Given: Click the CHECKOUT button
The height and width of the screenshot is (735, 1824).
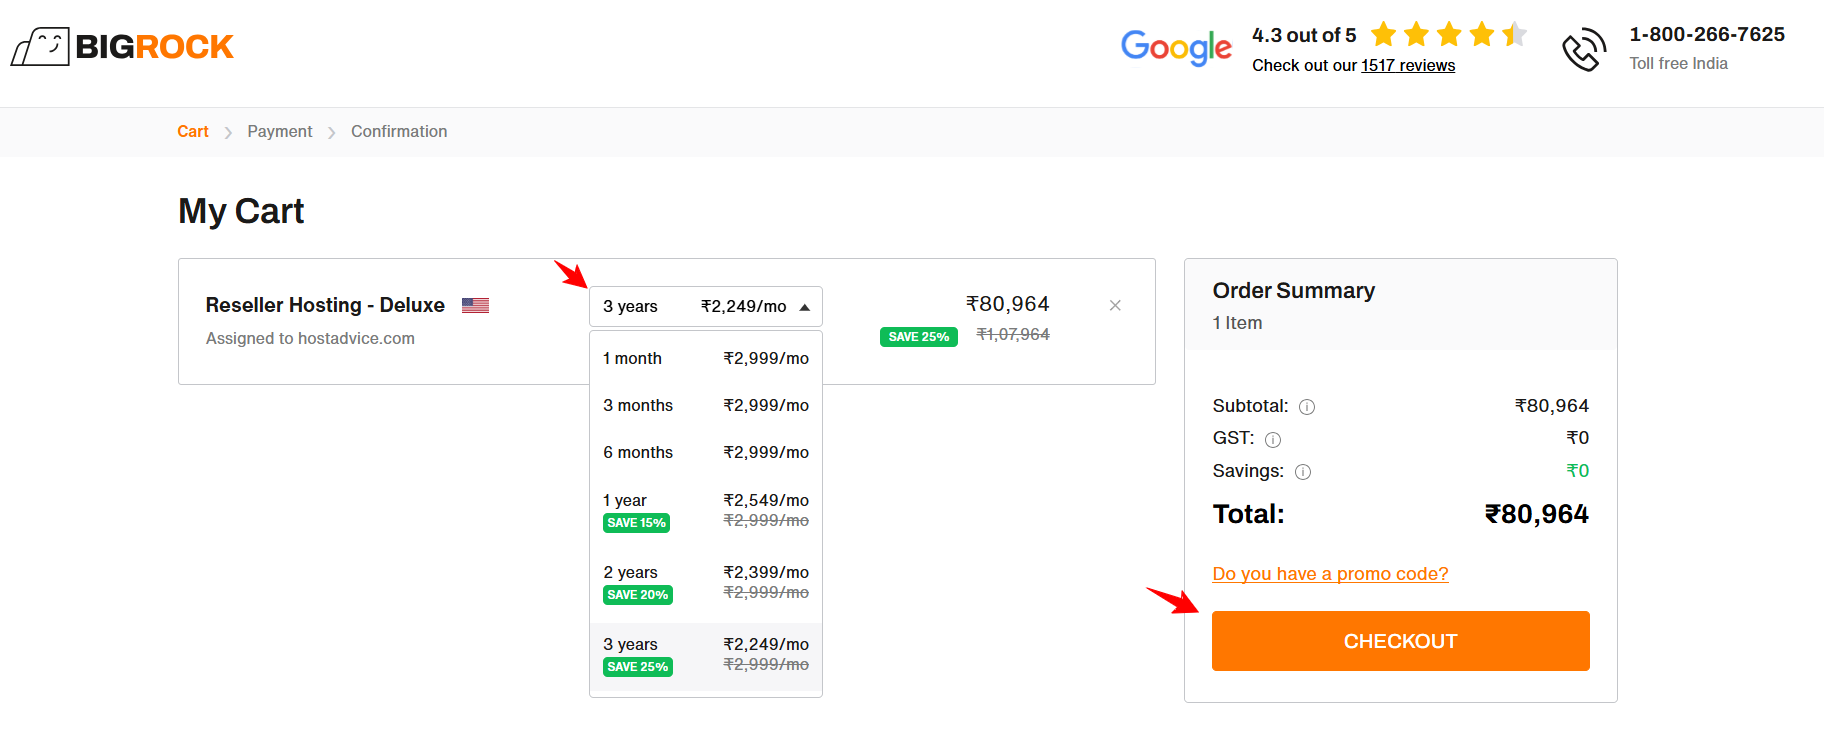Looking at the screenshot, I should pos(1400,641).
